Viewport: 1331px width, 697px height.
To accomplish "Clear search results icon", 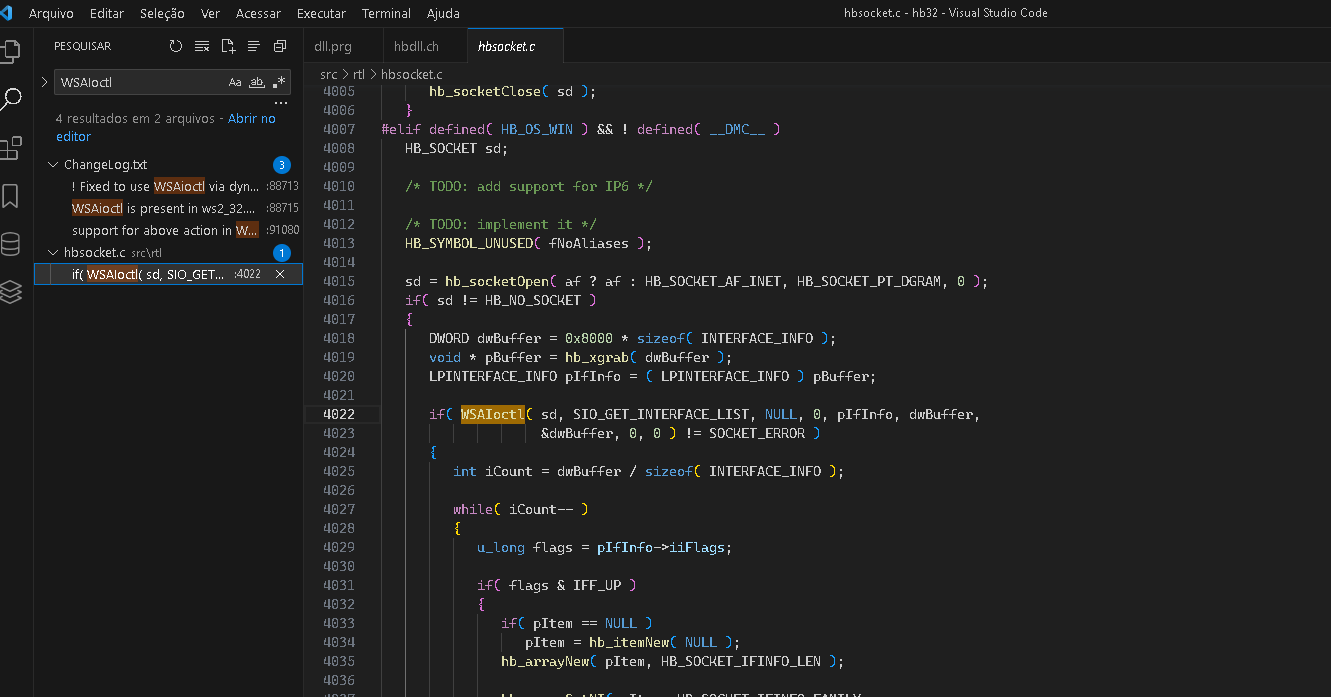I will coord(202,46).
